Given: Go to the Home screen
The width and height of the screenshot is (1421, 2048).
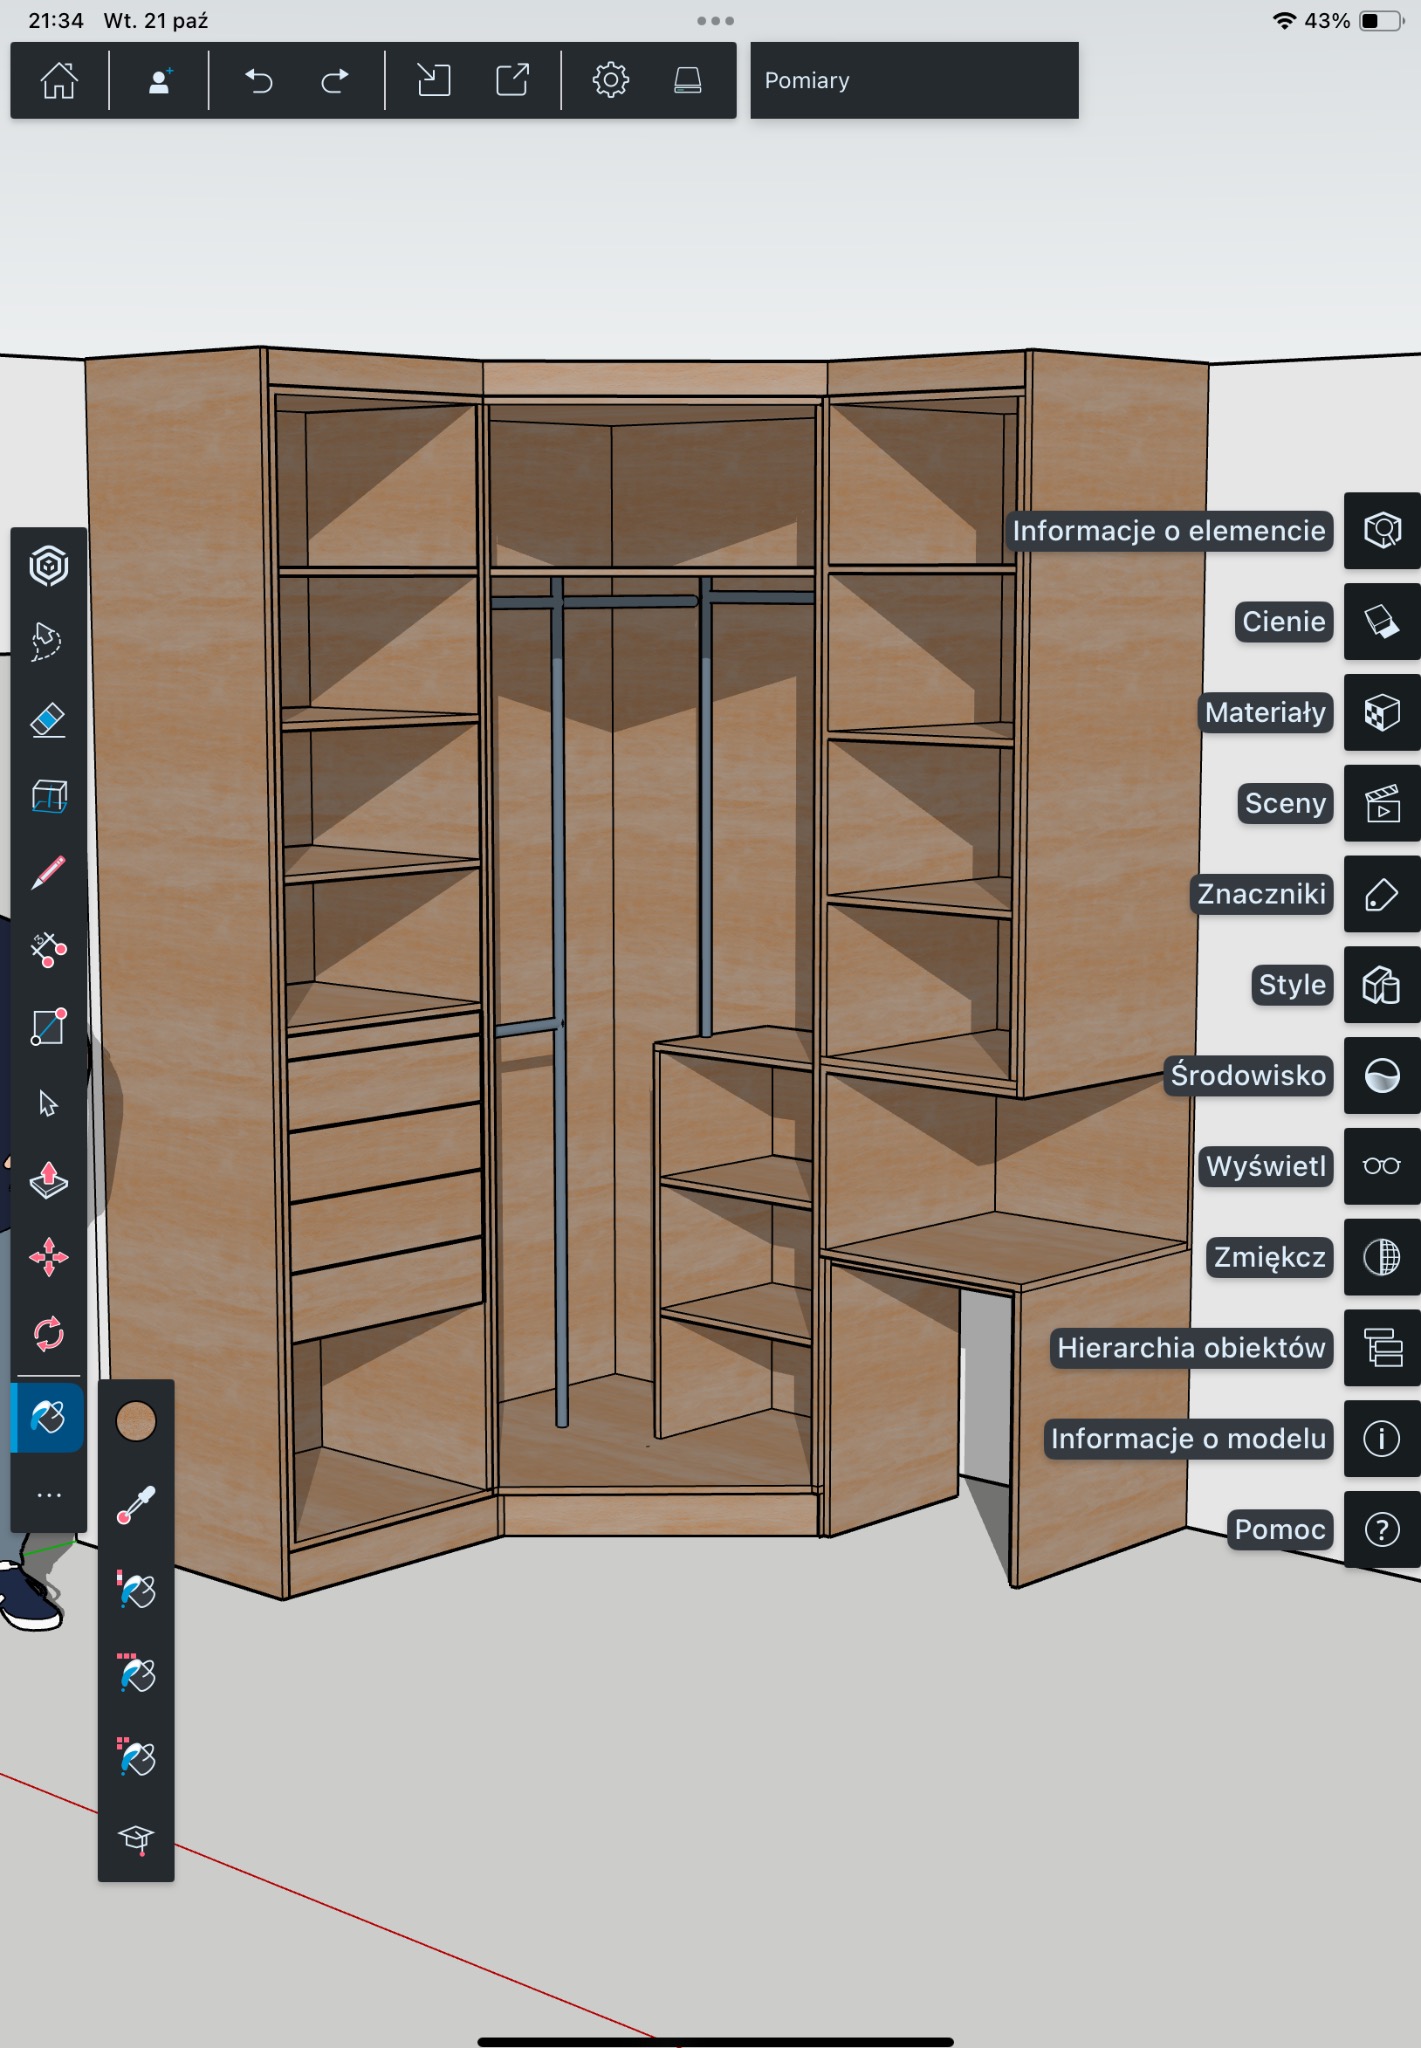Looking at the screenshot, I should click(59, 80).
